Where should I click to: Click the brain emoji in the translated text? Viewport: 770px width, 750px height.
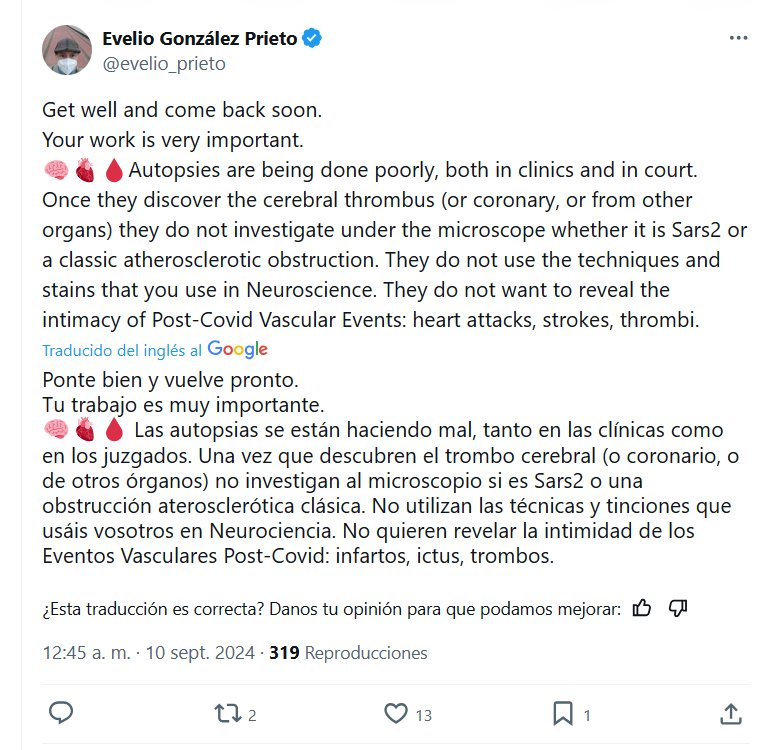[x=56, y=429]
